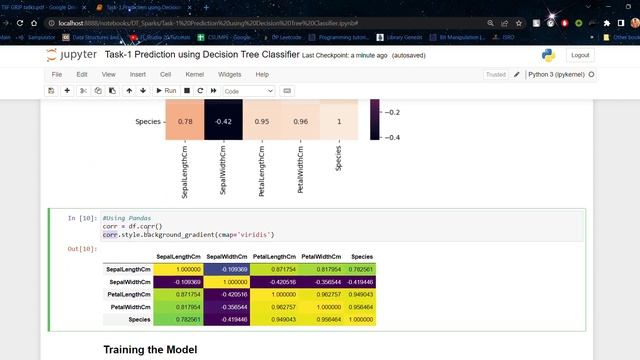
Task: Click the Jupyter logo
Action: point(71,55)
